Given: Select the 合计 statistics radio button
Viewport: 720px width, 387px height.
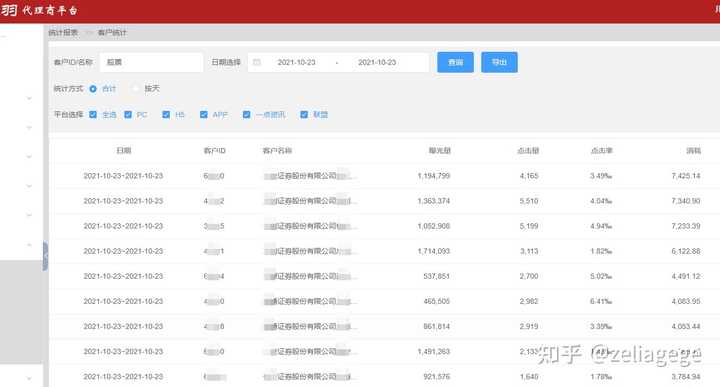Looking at the screenshot, I should pyautogui.click(x=93, y=89).
